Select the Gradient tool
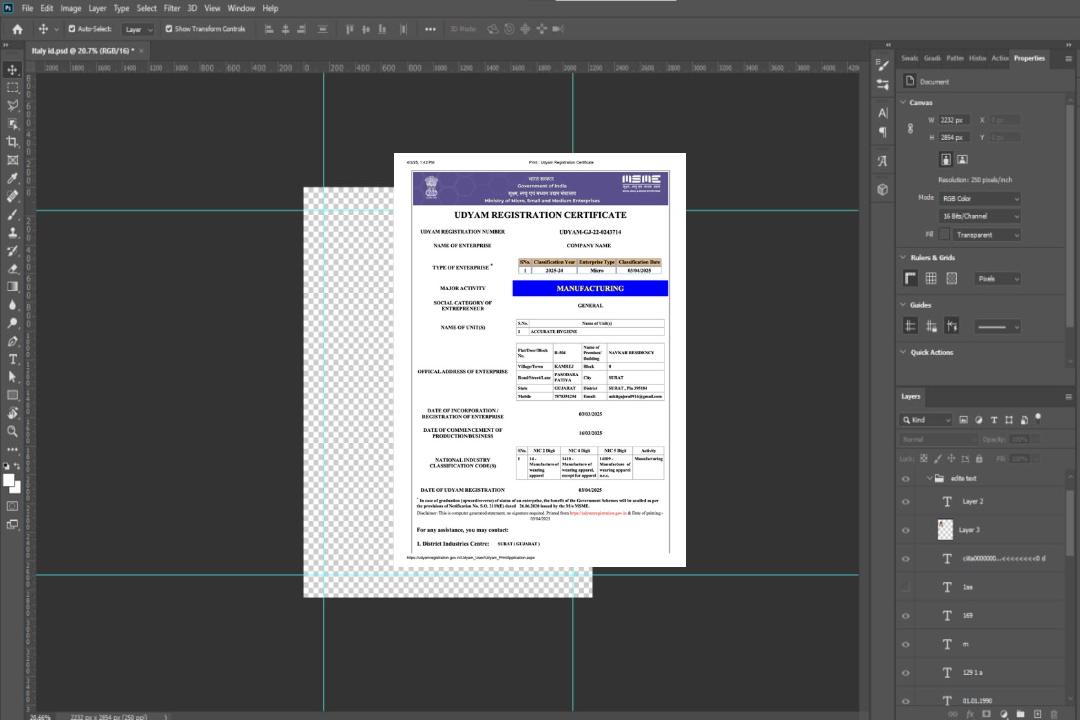 click(12, 287)
